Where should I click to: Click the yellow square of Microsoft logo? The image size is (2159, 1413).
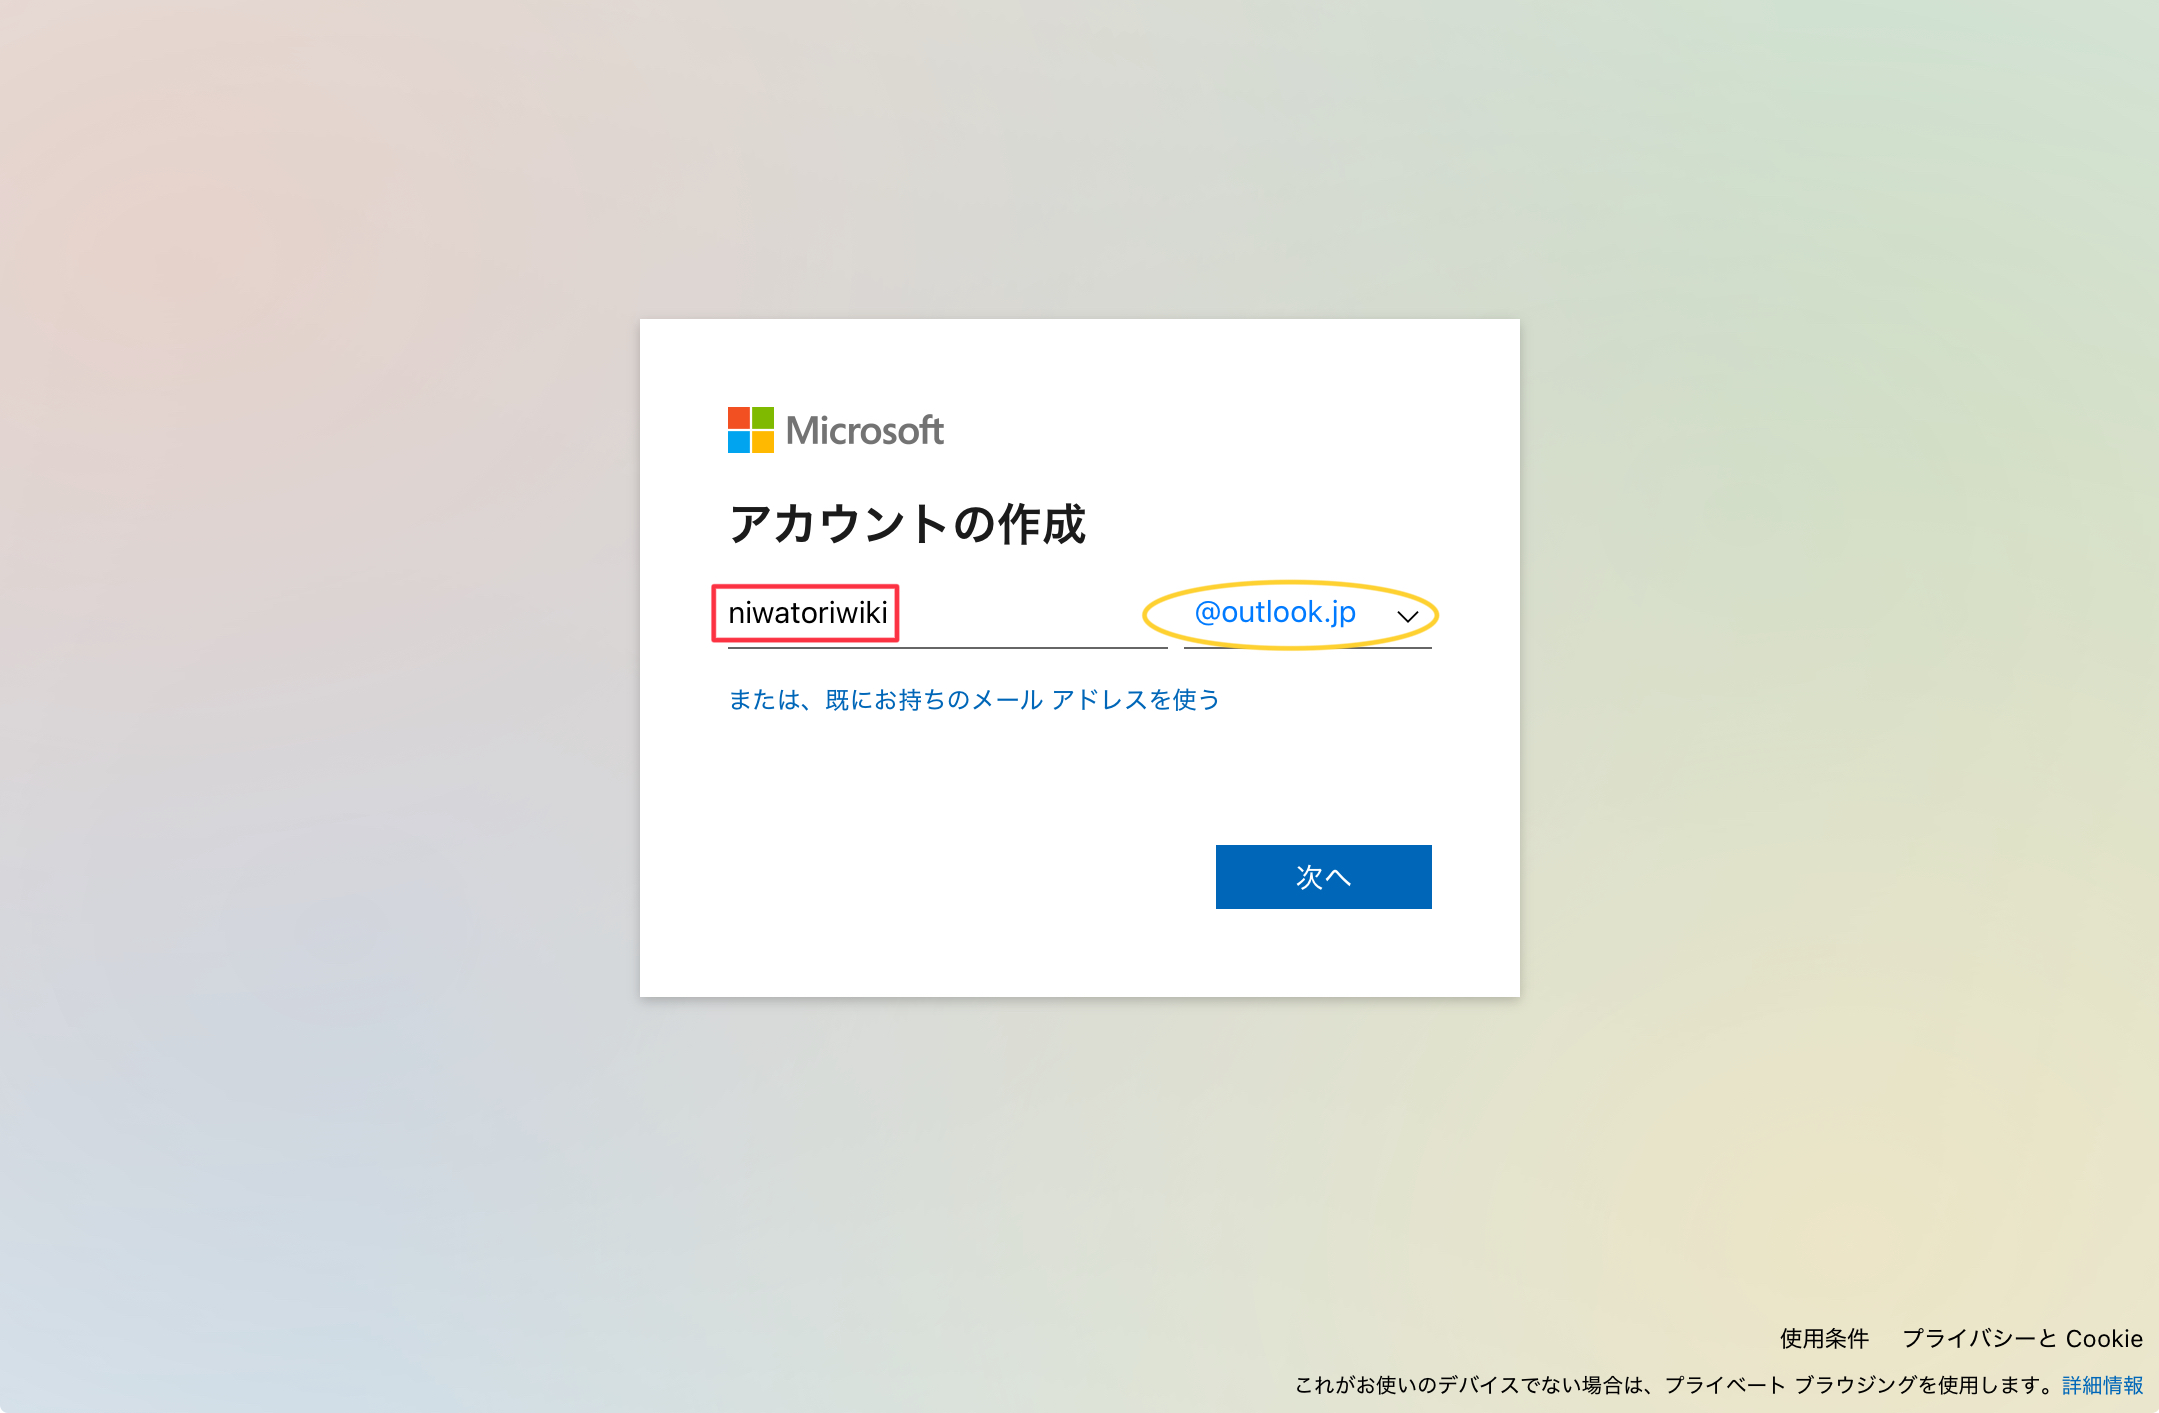coord(763,442)
